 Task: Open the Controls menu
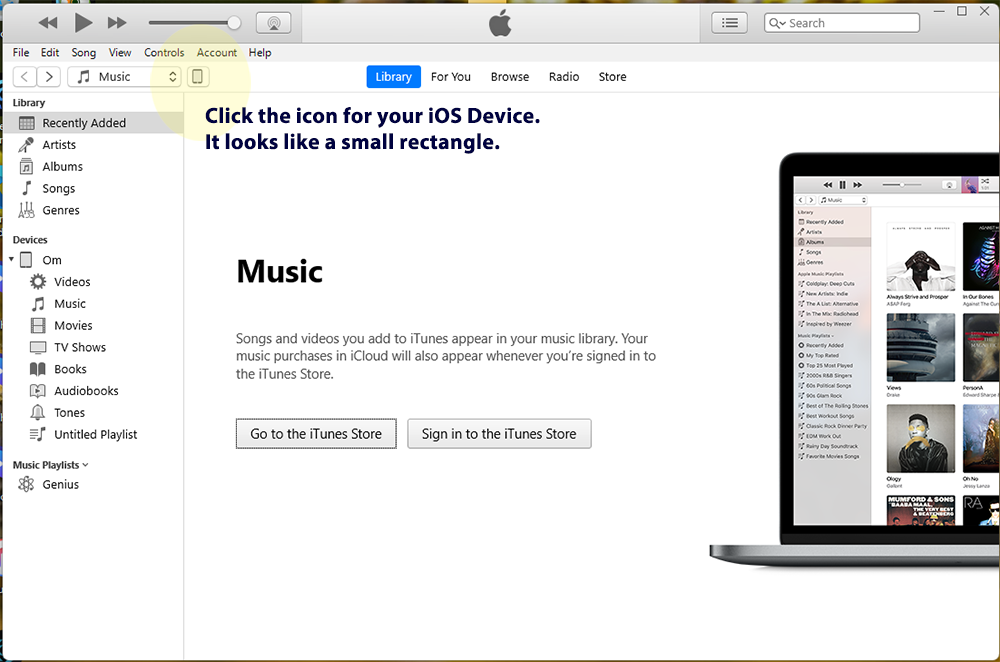pos(164,52)
